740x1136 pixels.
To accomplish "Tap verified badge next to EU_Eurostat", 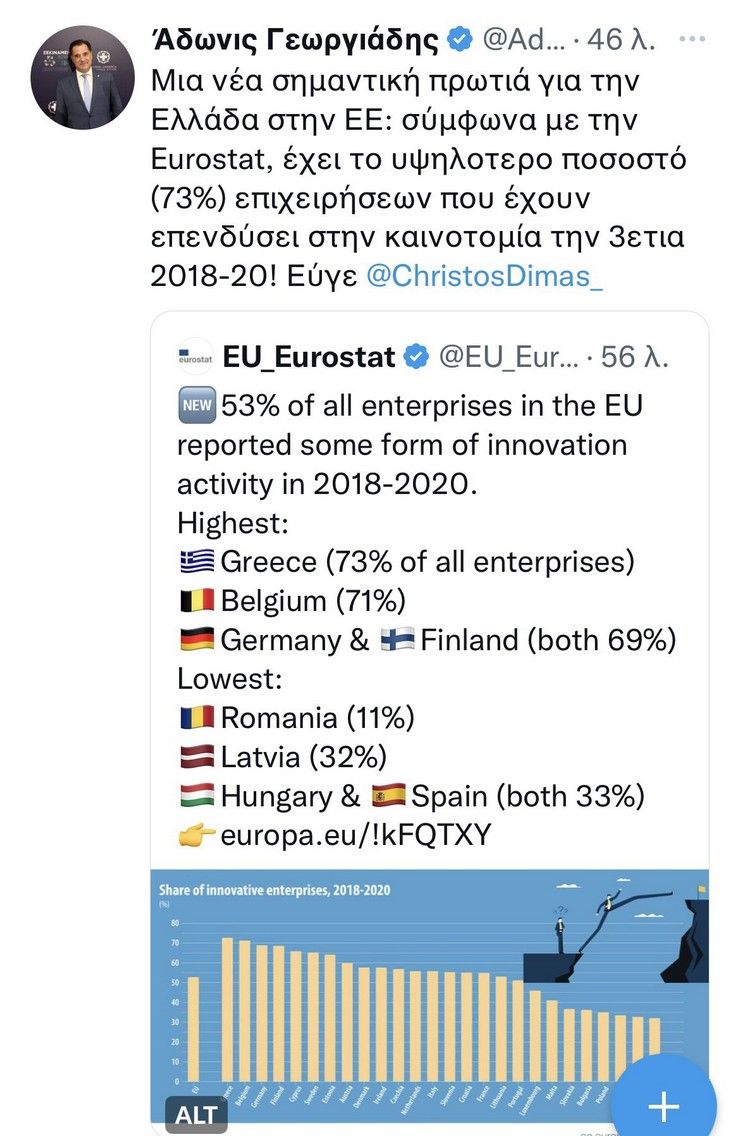I will pyautogui.click(x=416, y=356).
